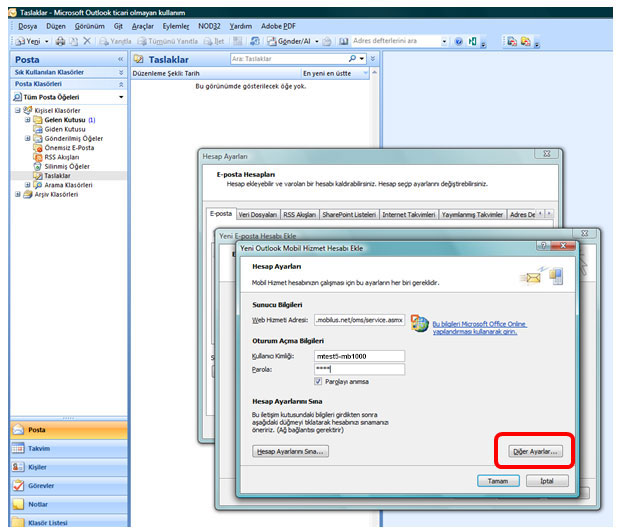Click the categorize grid icon in toolbar

tap(238, 41)
